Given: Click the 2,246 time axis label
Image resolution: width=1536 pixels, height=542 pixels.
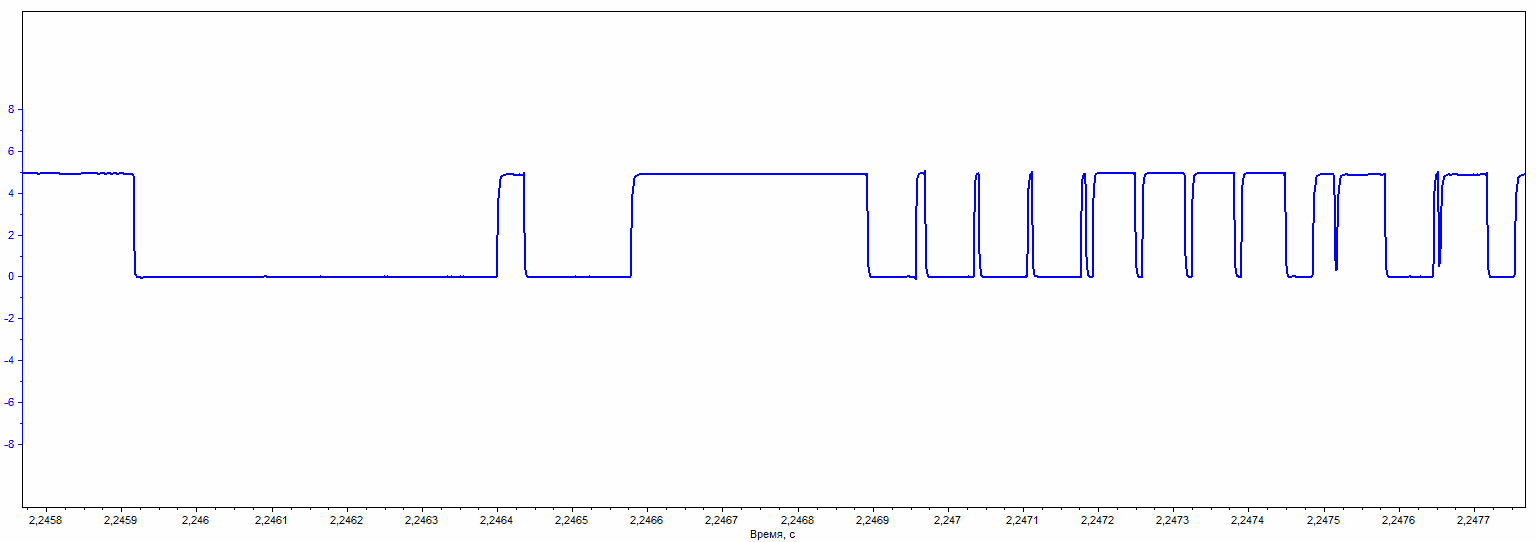Looking at the screenshot, I should 195,521.
